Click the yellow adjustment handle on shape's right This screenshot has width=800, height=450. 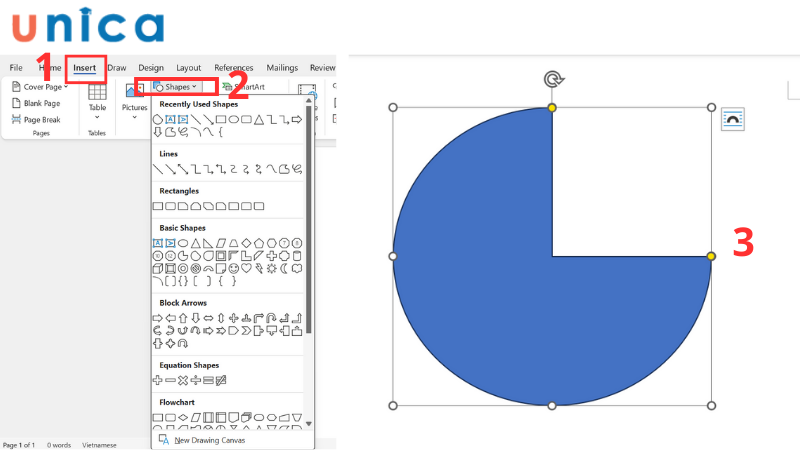(711, 257)
